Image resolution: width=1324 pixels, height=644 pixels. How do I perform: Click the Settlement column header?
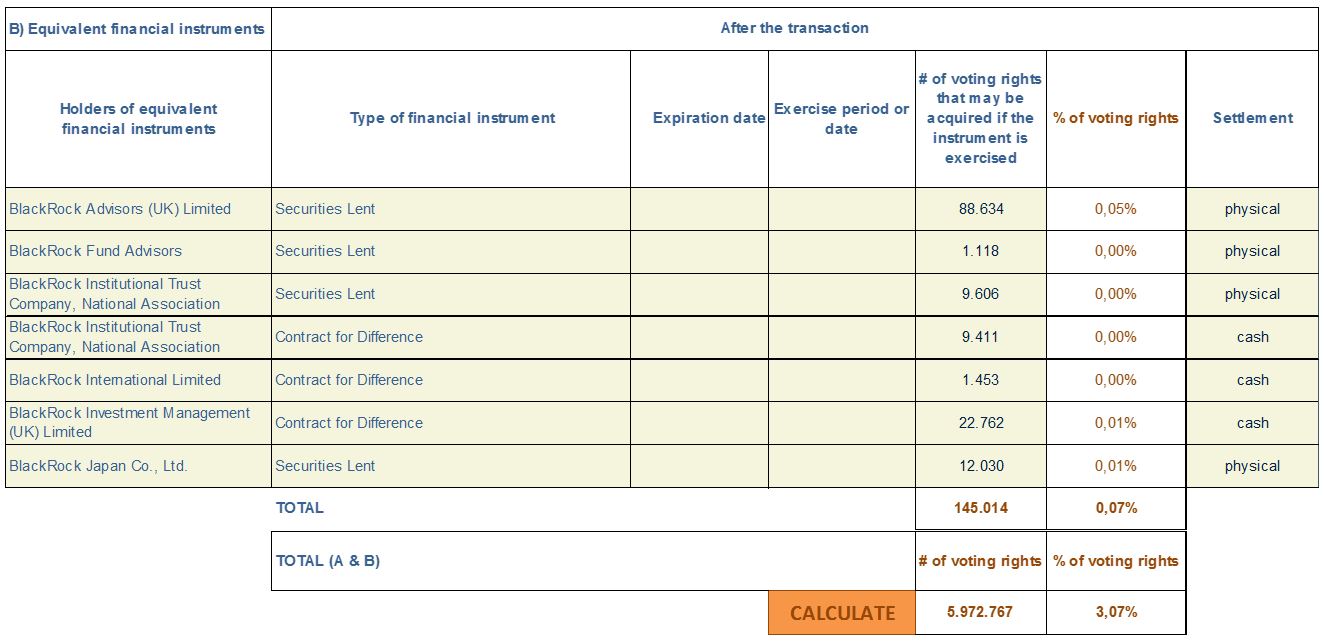pos(1253,118)
